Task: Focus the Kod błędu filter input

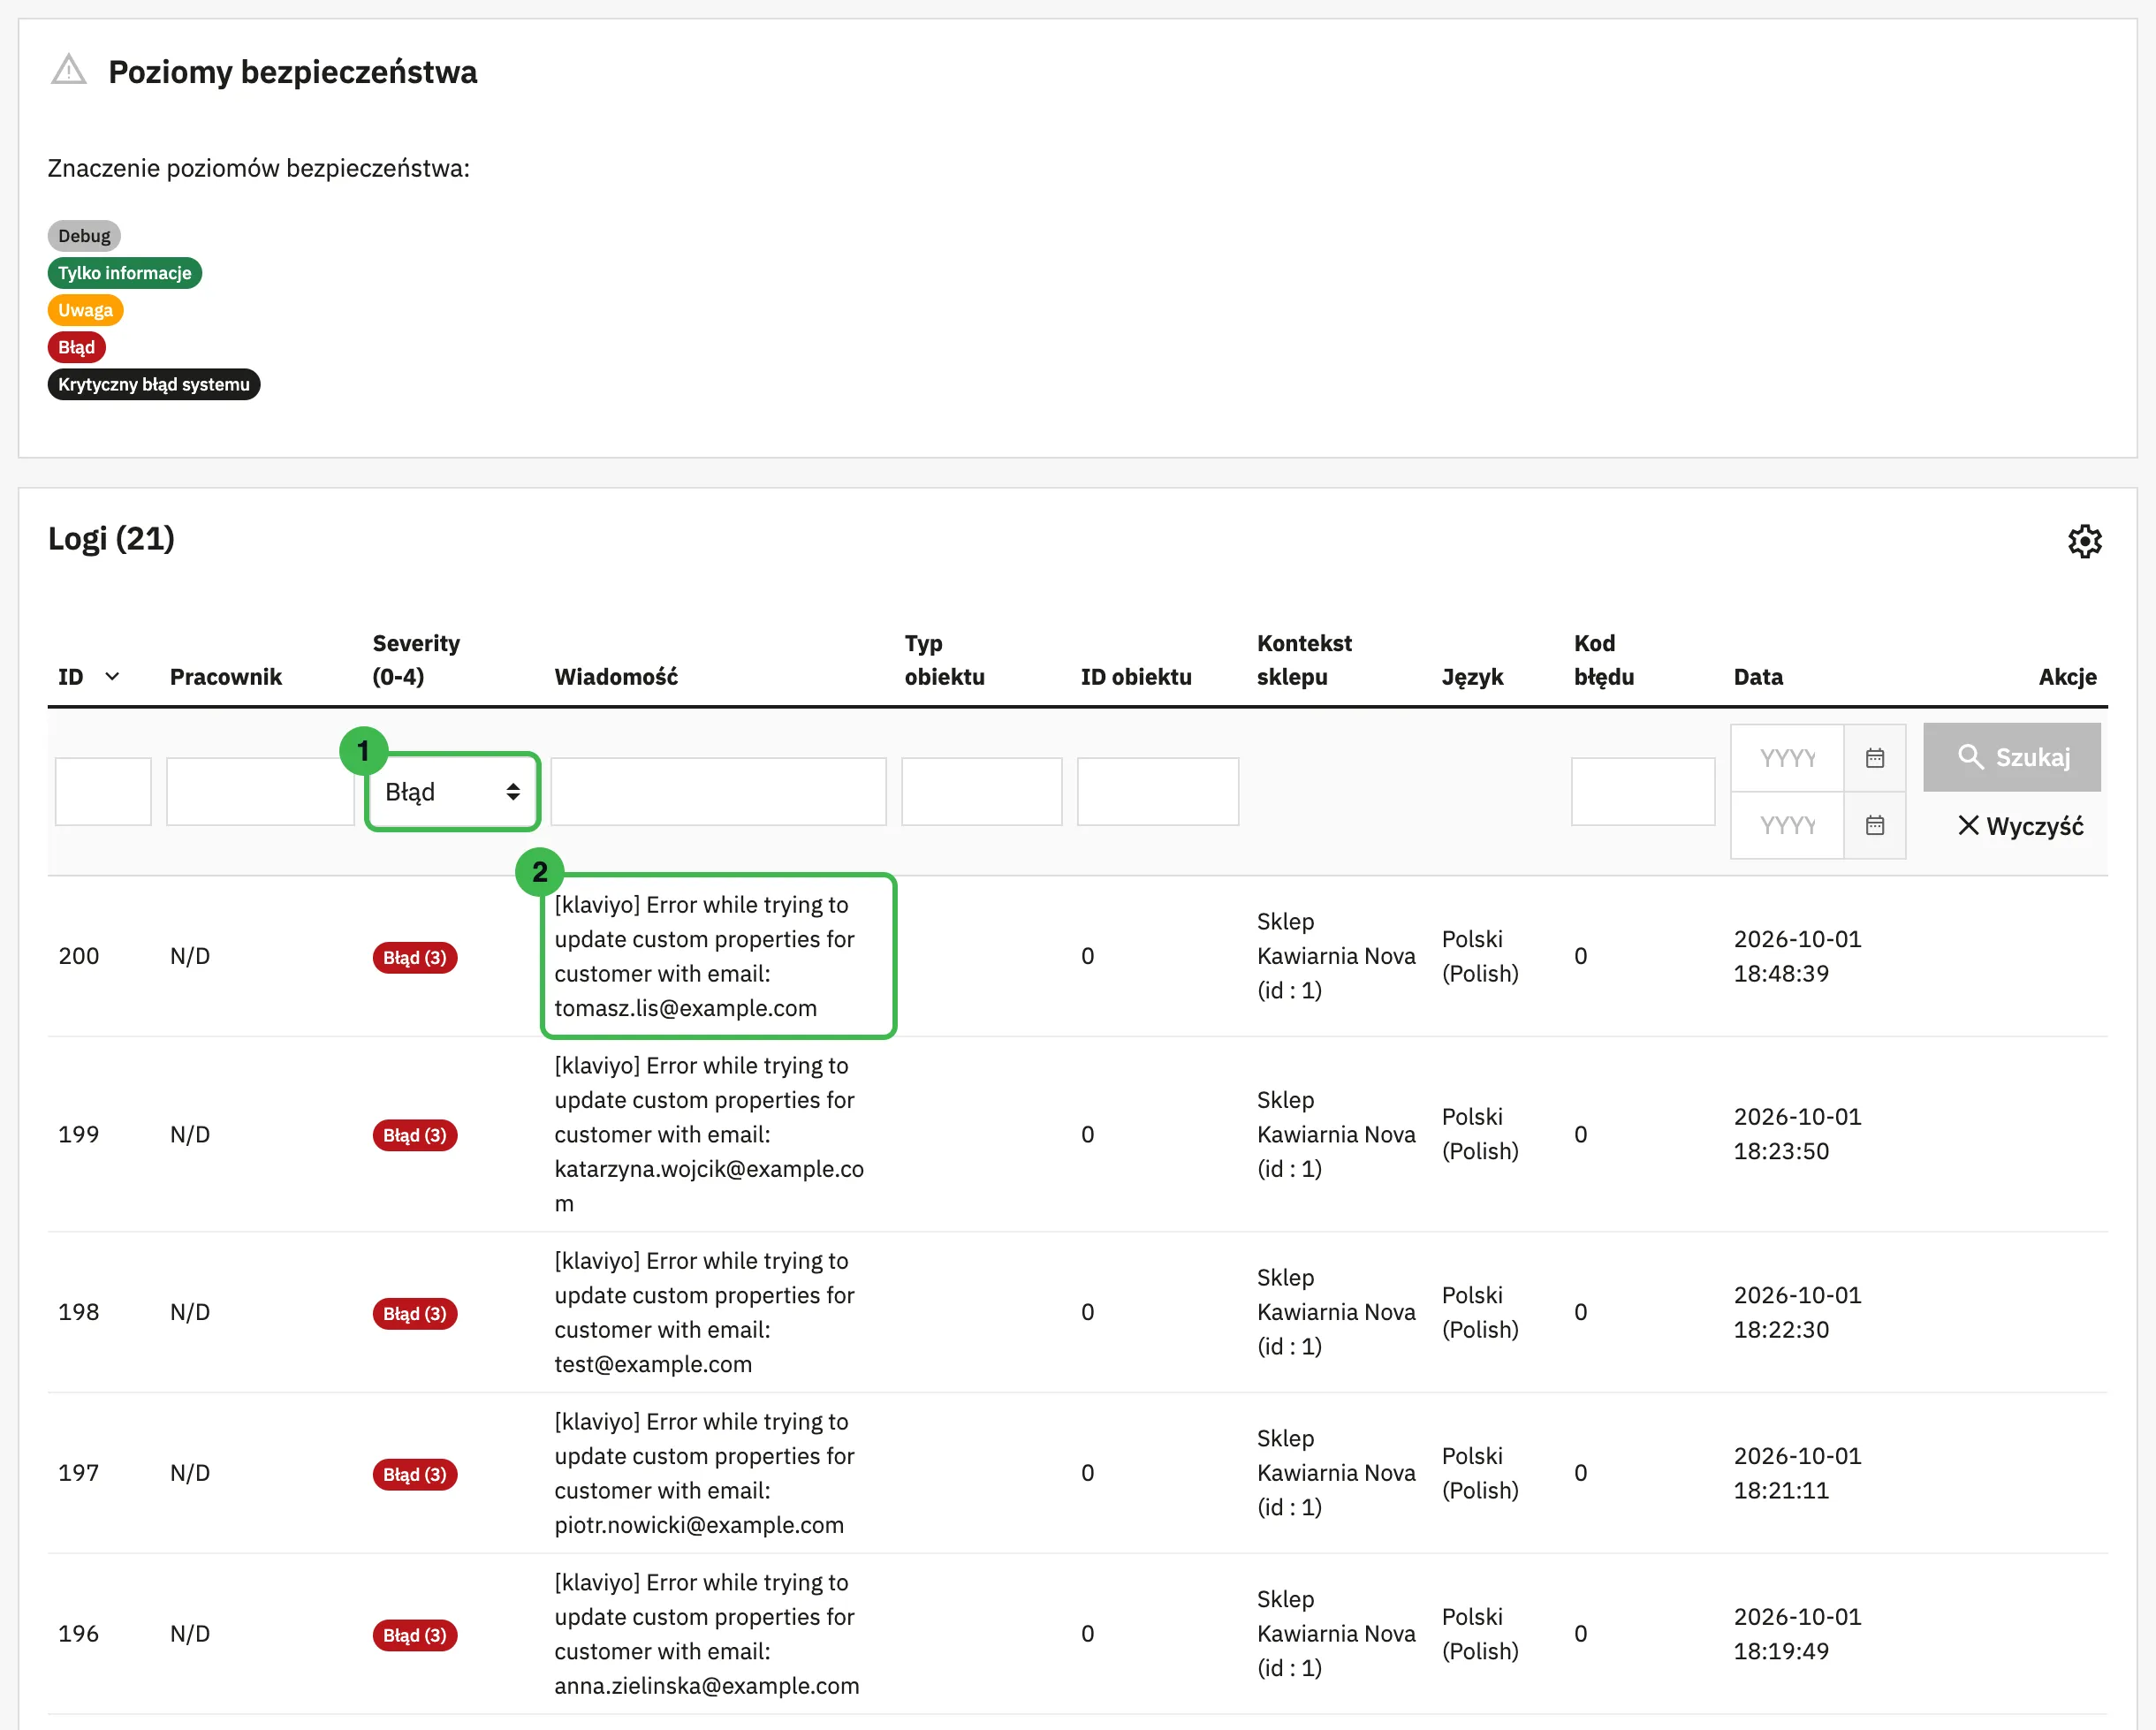Action: pyautogui.click(x=1642, y=791)
